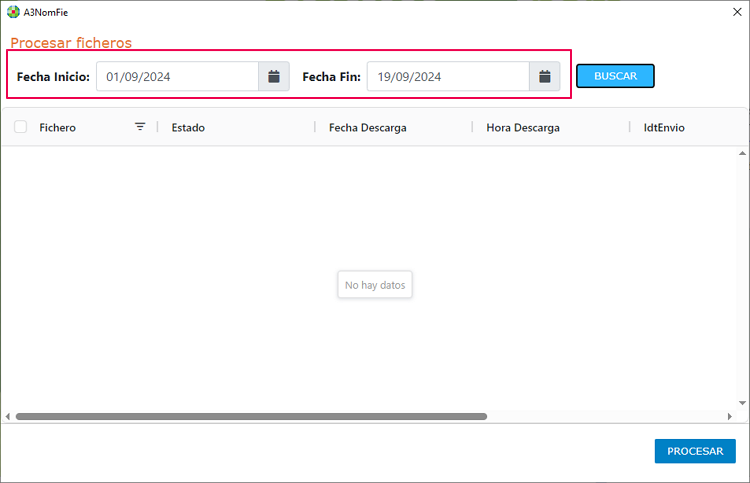Sort by the Hora Descarga column header

click(523, 128)
